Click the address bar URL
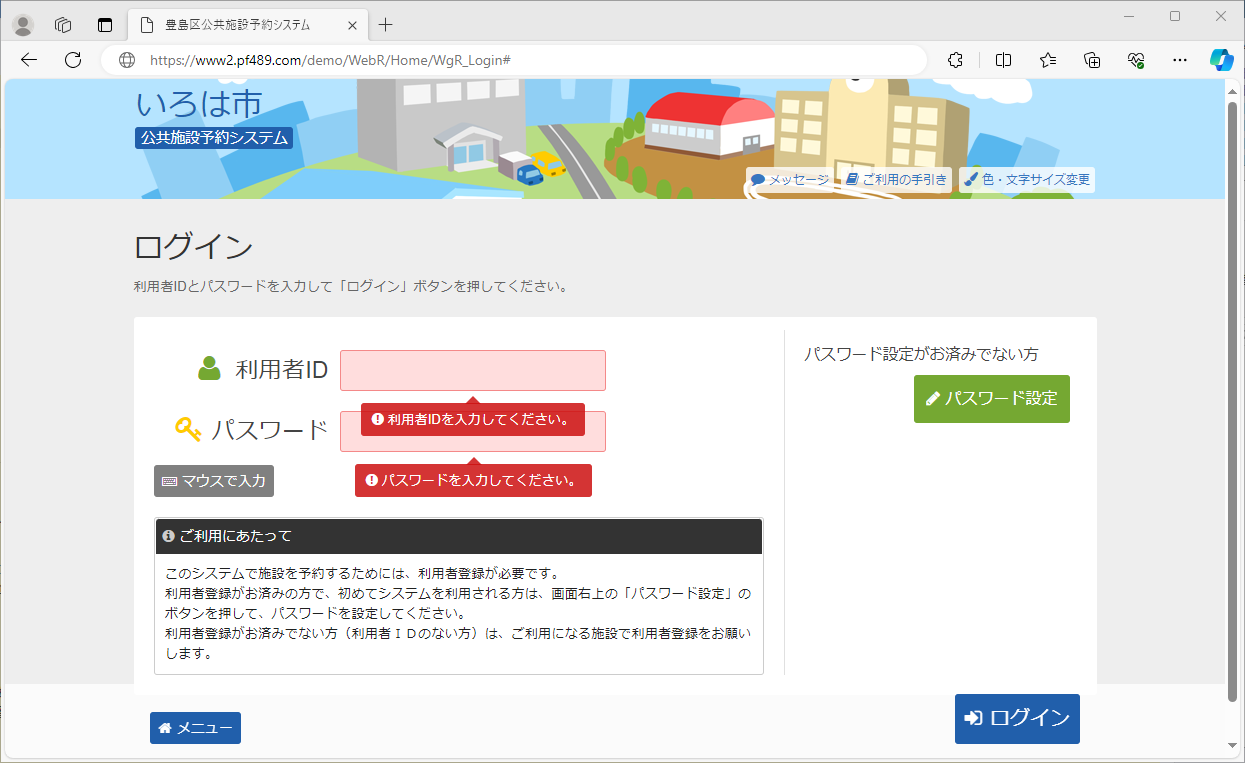Viewport: 1245px width, 763px height. (330, 60)
